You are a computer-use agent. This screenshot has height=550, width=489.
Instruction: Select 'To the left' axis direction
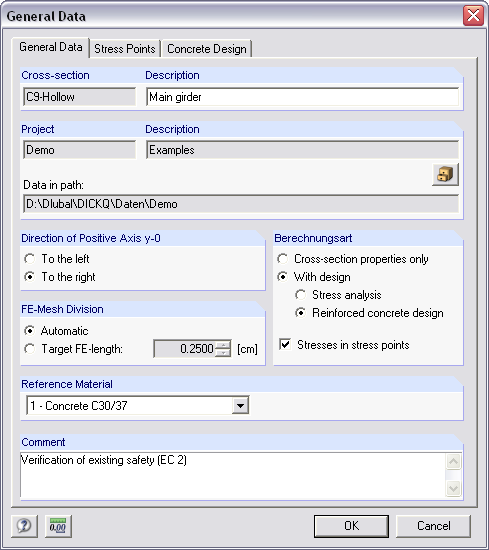pyautogui.click(x=29, y=259)
